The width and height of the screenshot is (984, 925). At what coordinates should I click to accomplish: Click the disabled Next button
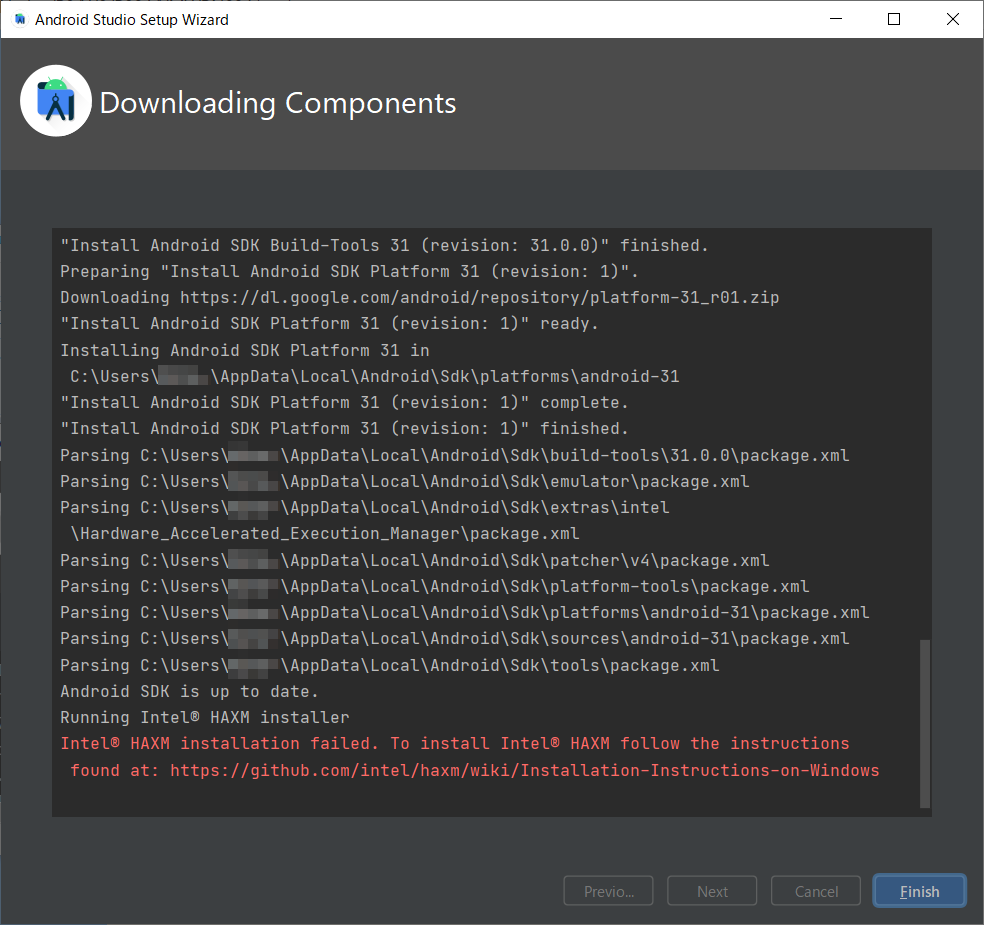point(712,891)
